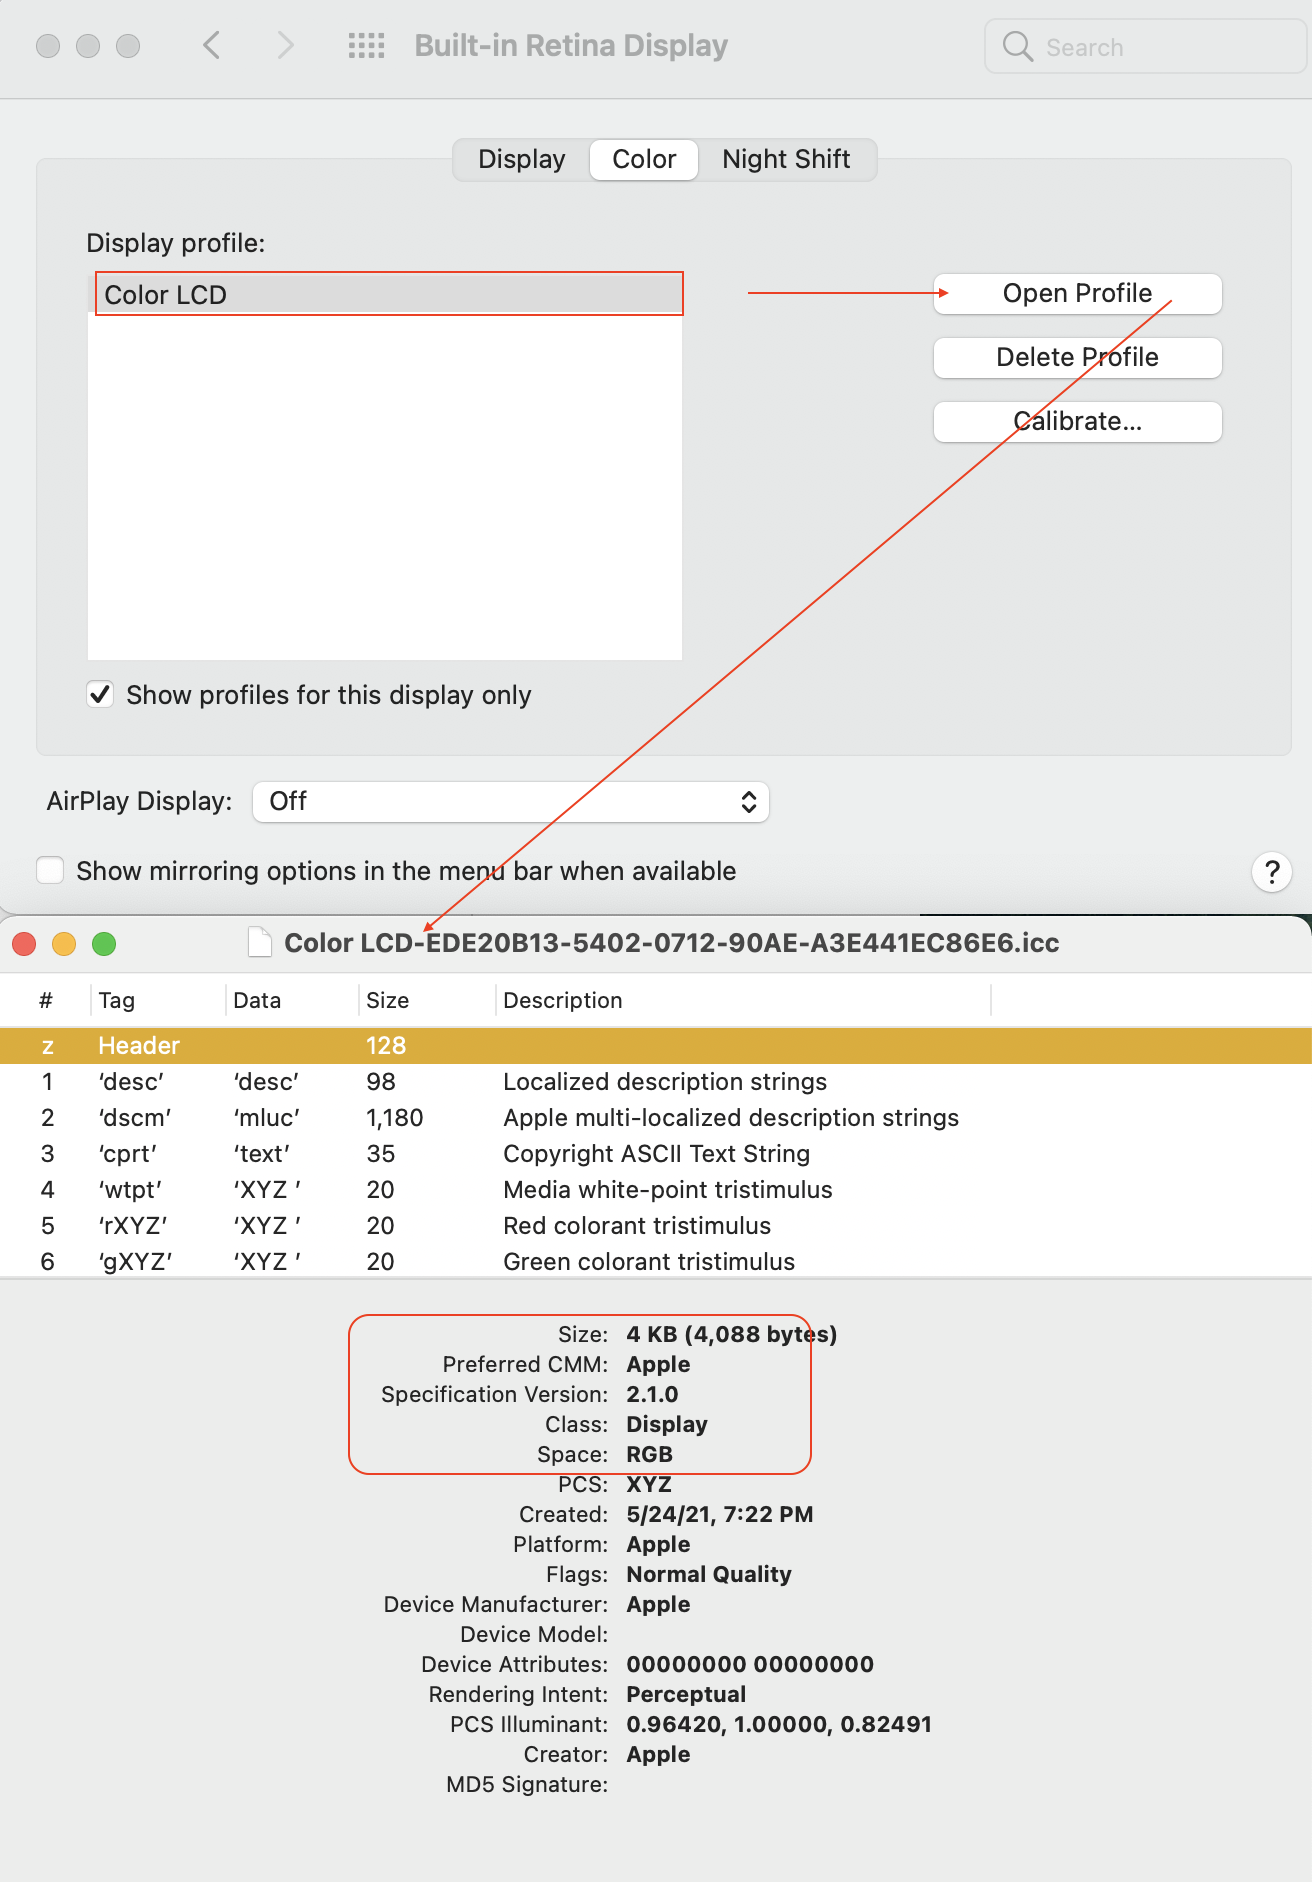Screen dimensions: 1312x1882
Task: Click the Rendering Intent value Perceptual
Action: 686,1694
